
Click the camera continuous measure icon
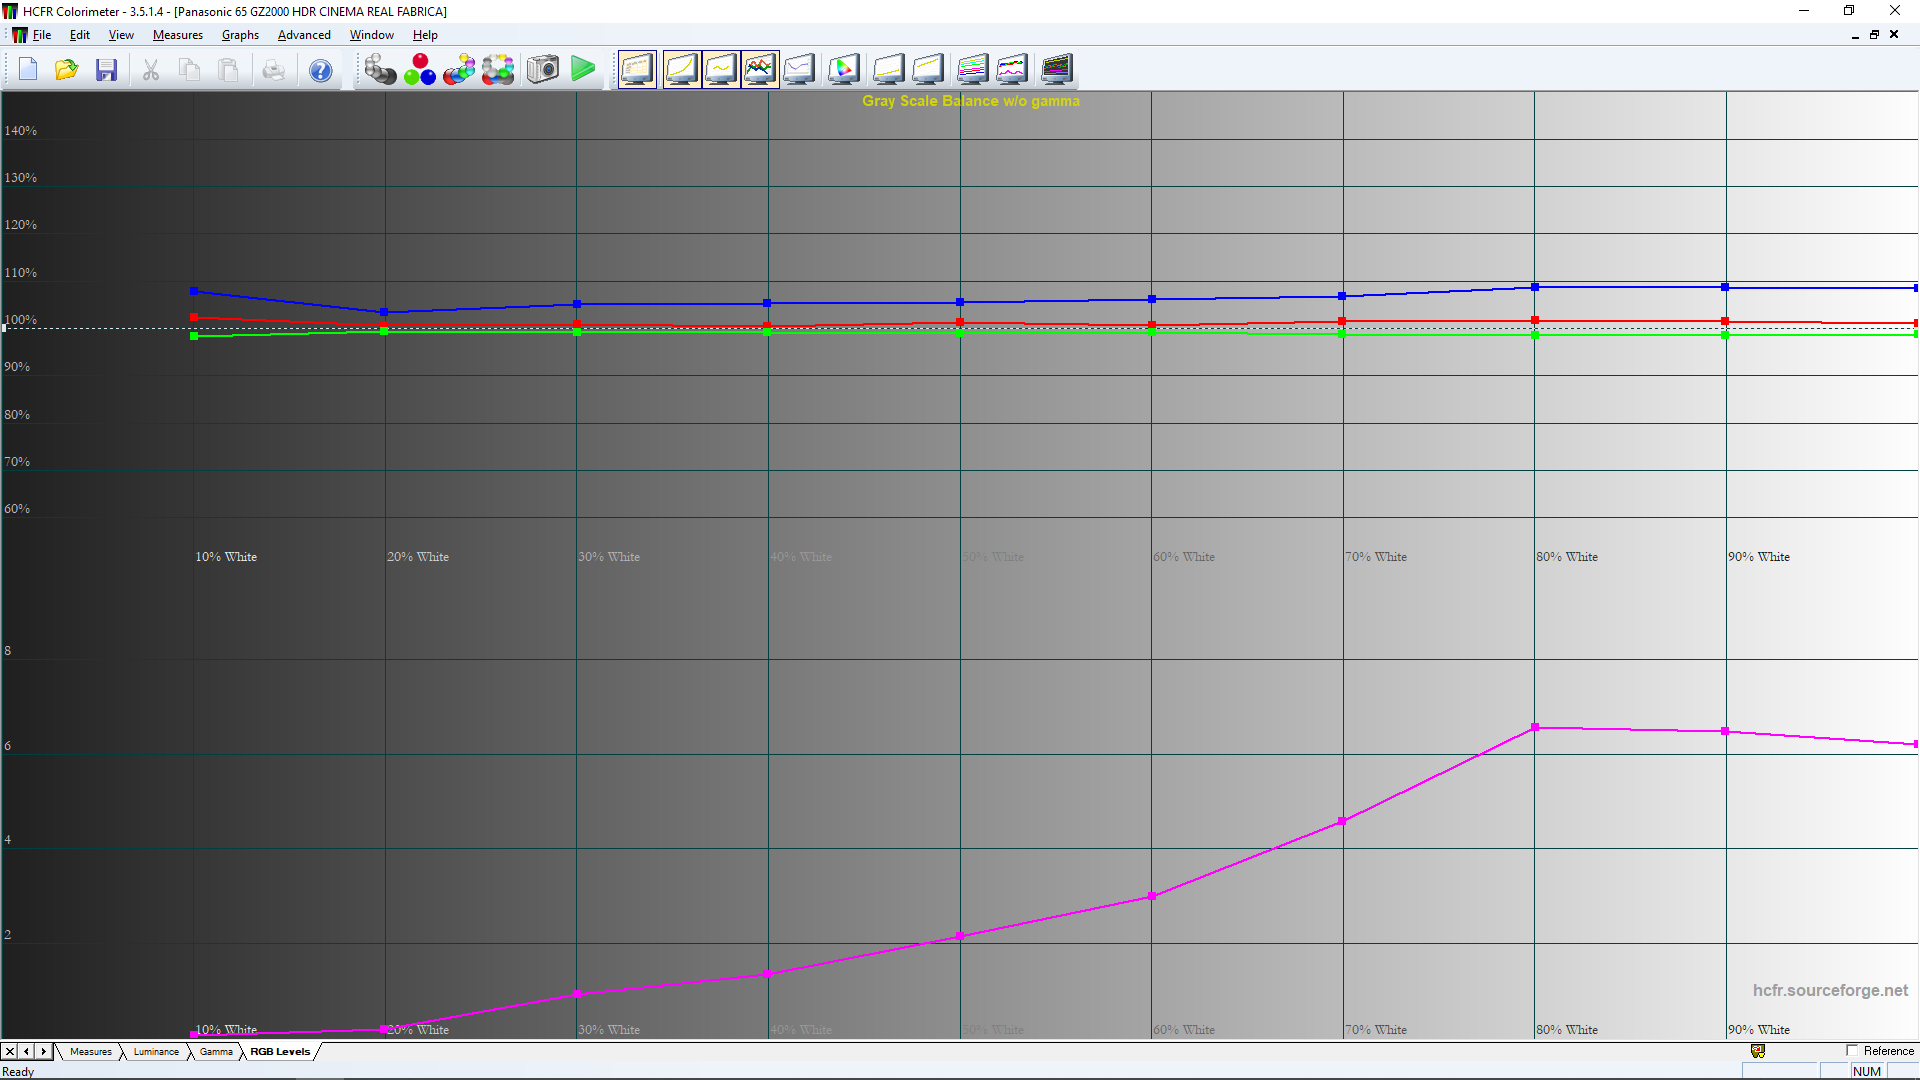[x=543, y=70]
